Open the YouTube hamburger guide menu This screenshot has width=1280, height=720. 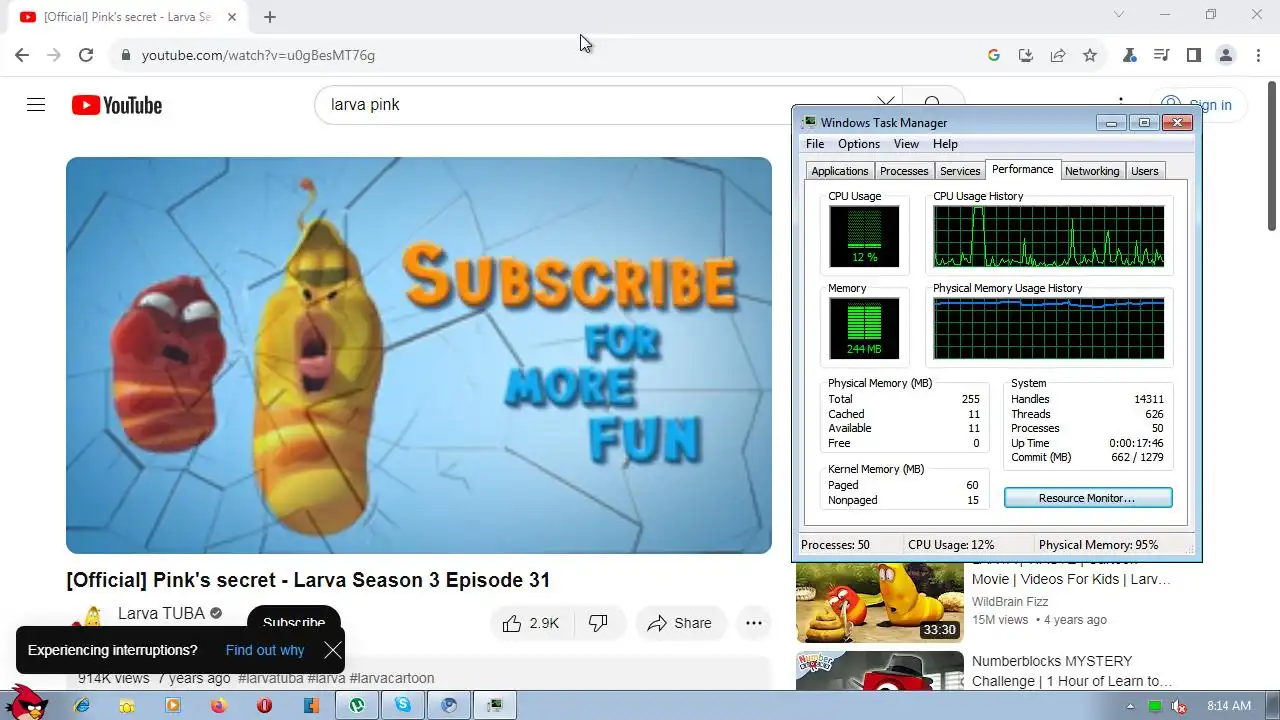[36, 105]
